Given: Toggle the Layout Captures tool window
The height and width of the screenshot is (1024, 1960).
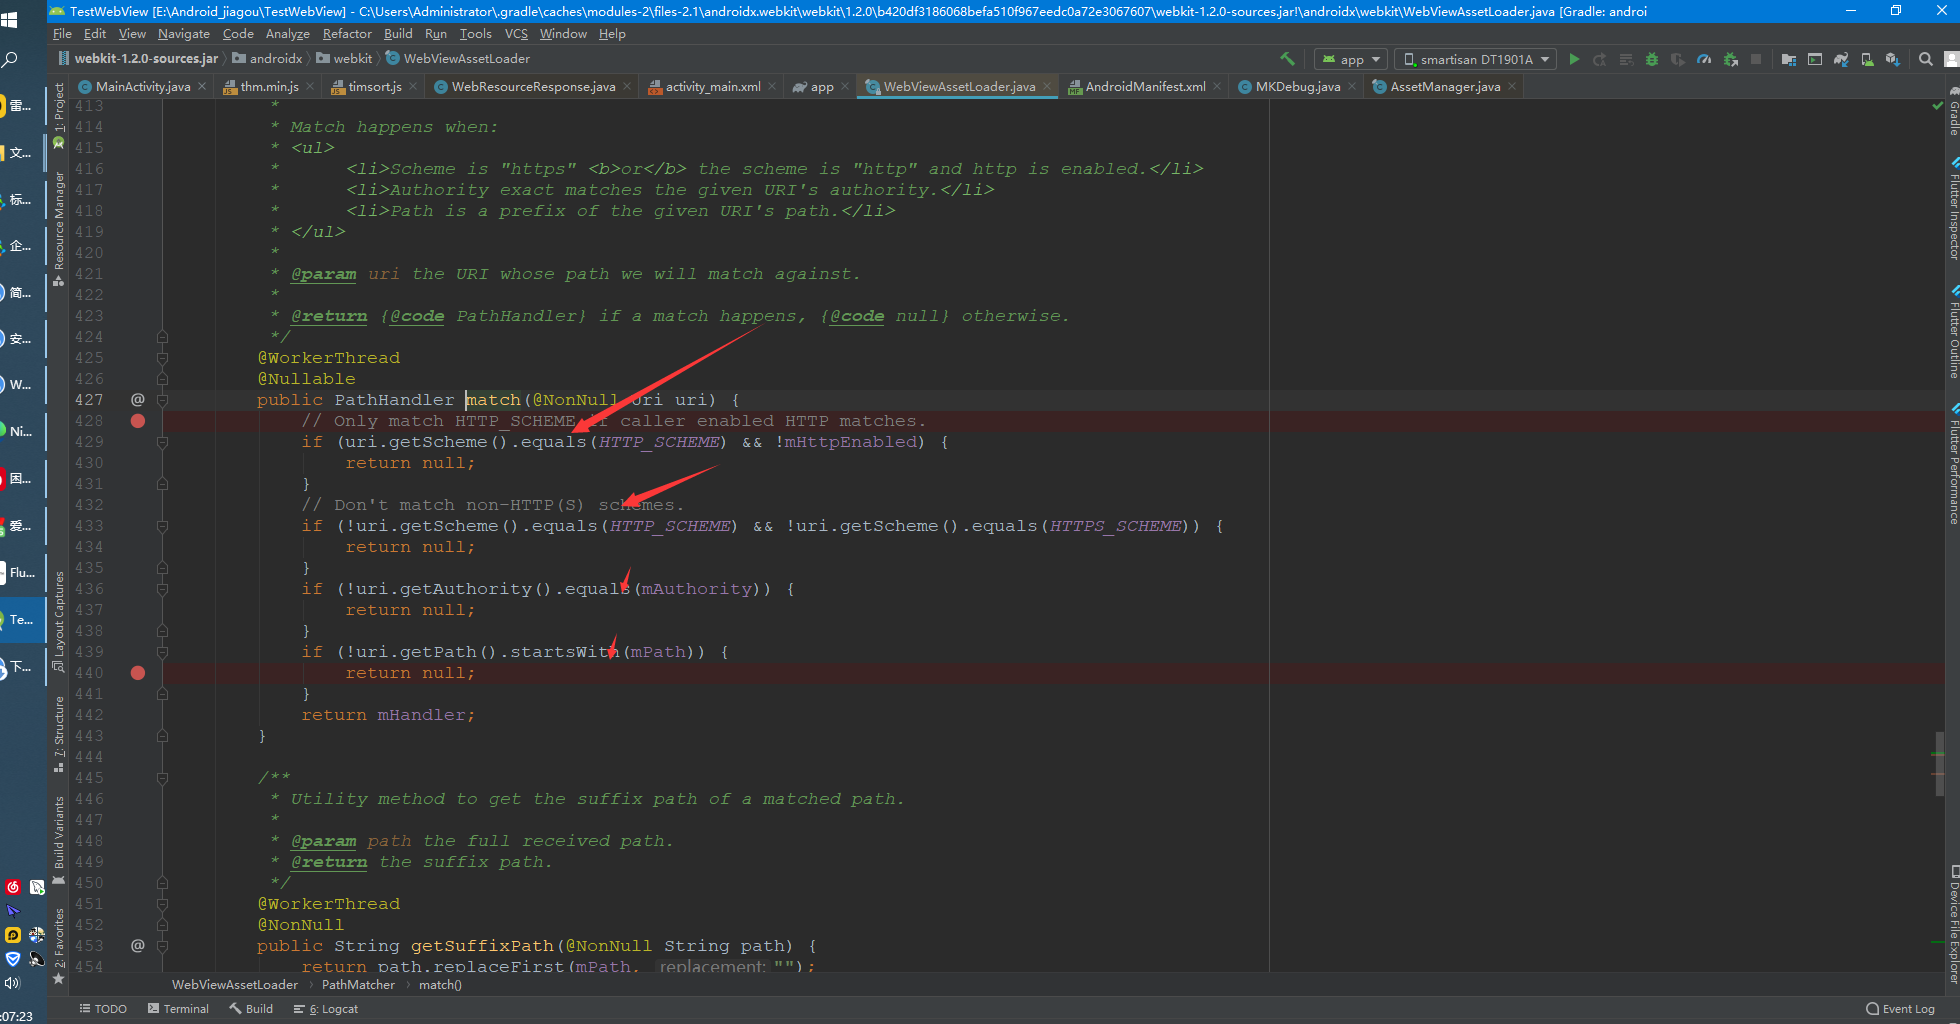Looking at the screenshot, I should [59, 620].
